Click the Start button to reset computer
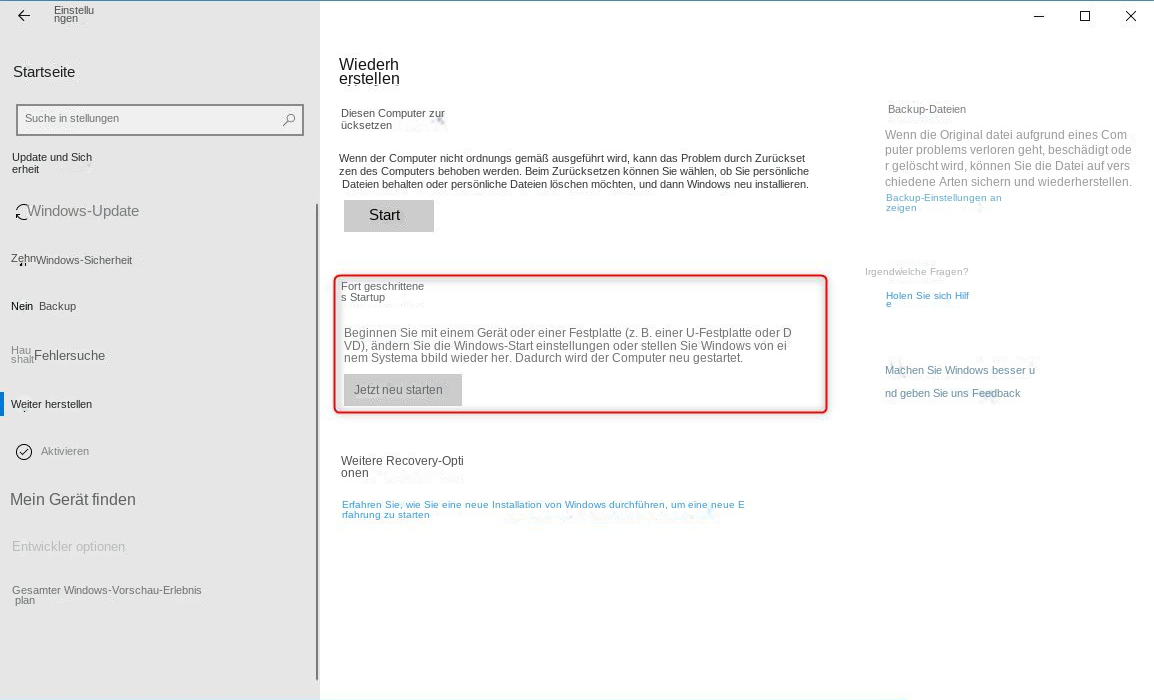Viewport: 1154px width, 700px height. click(x=389, y=216)
